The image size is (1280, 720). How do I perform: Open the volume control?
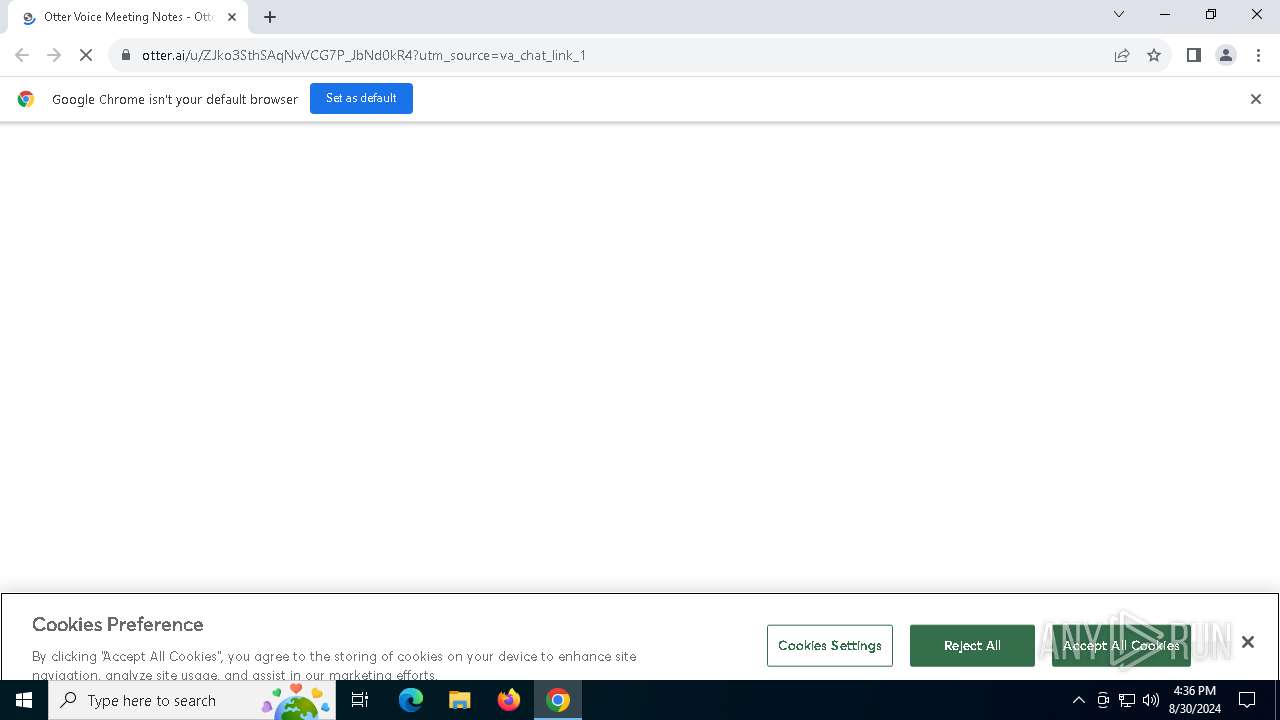1151,700
